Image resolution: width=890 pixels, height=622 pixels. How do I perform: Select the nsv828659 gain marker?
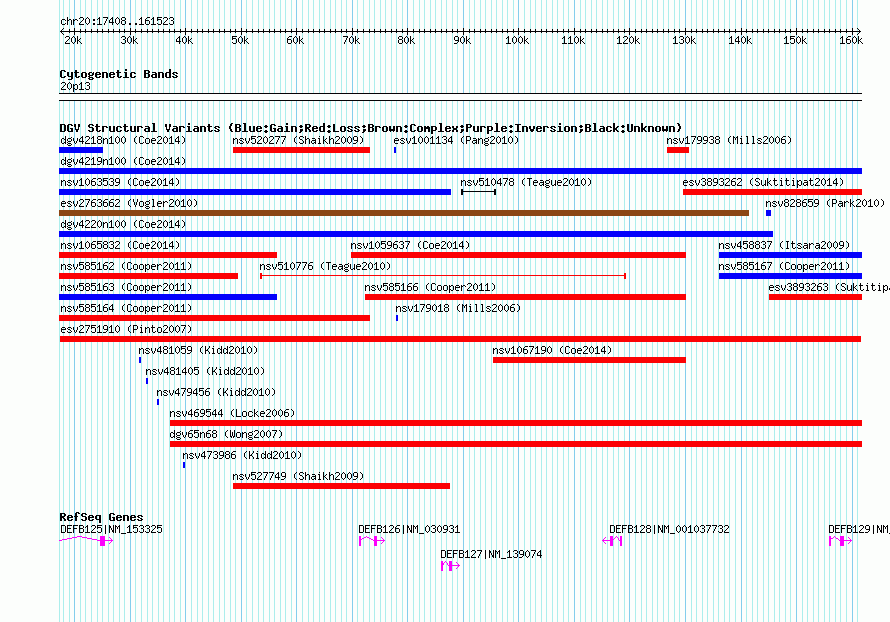coord(768,213)
